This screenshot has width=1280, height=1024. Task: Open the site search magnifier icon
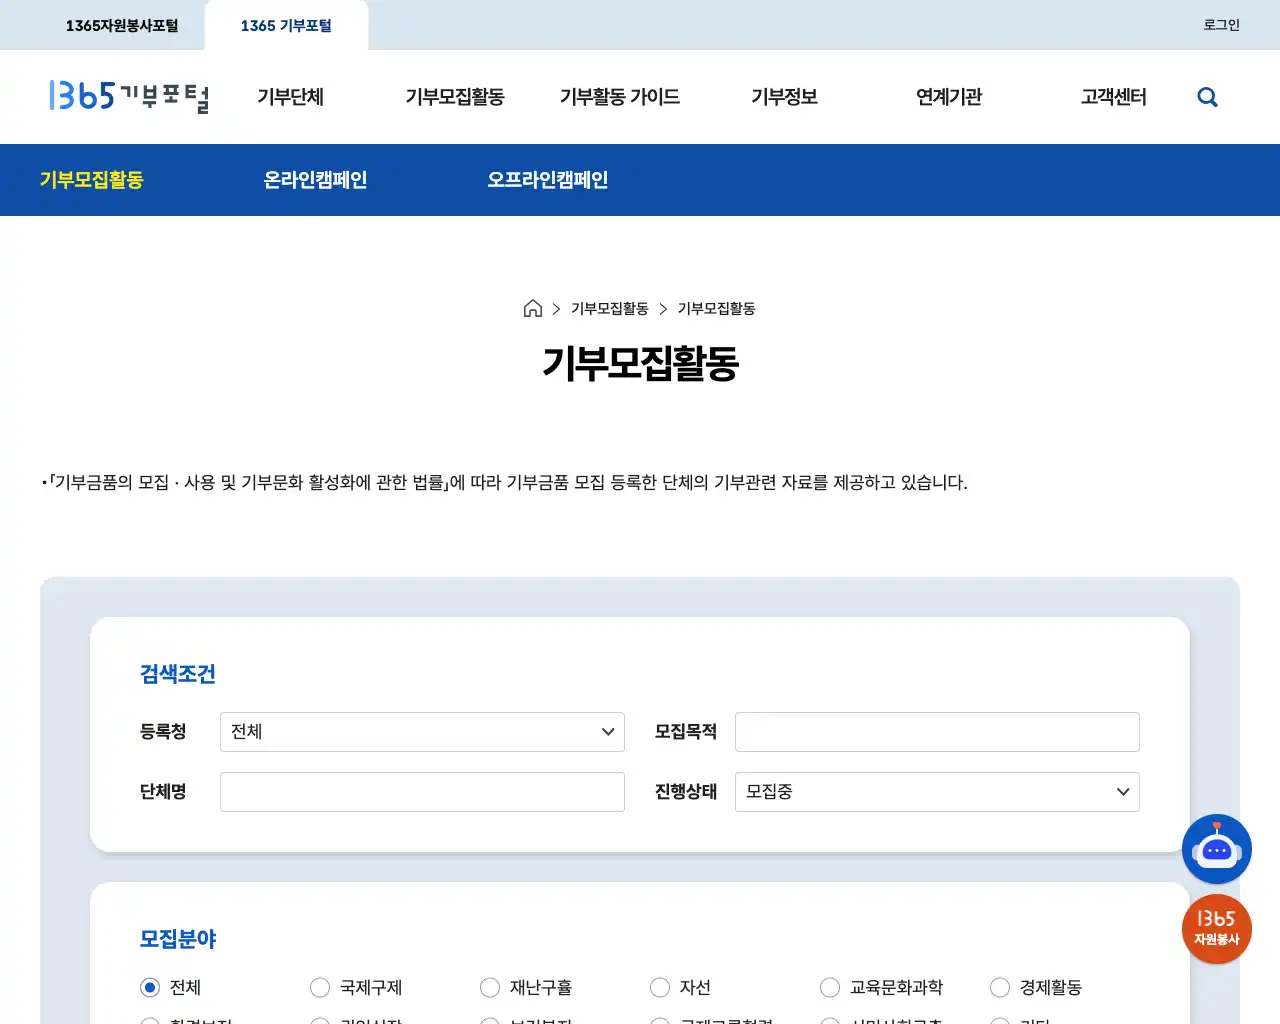click(x=1207, y=97)
